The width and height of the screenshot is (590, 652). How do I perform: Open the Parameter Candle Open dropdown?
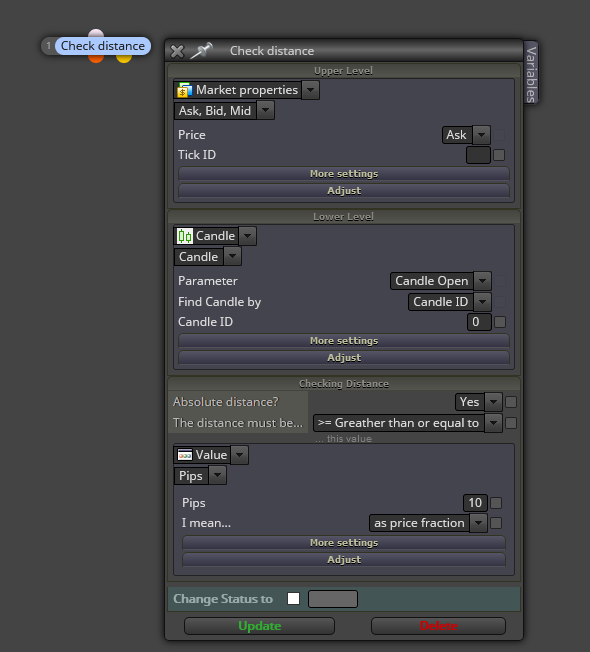482,281
